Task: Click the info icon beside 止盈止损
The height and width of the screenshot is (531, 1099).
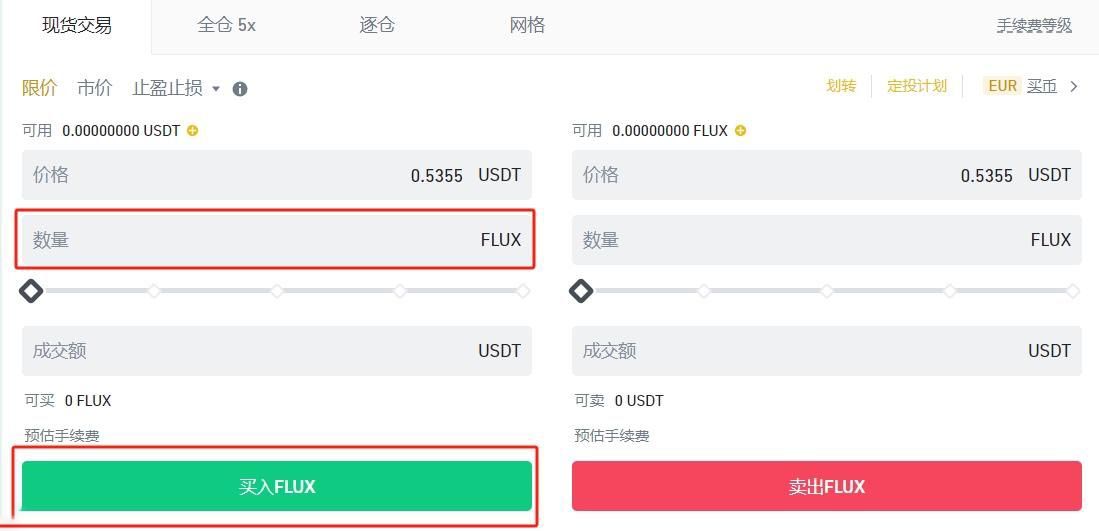Action: click(240, 89)
